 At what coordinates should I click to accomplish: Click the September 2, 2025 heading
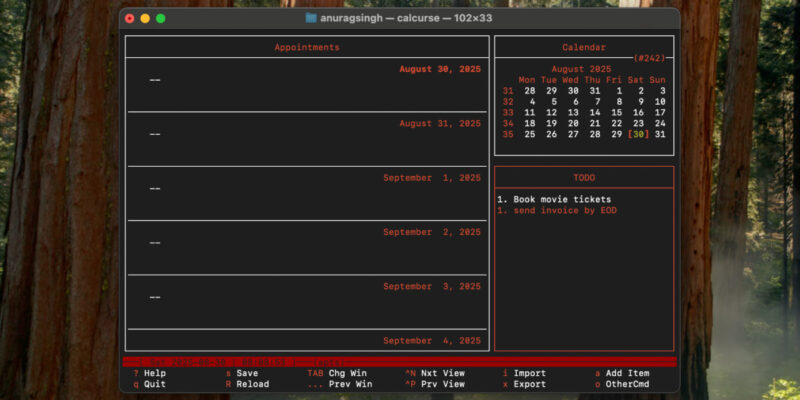[x=432, y=232]
